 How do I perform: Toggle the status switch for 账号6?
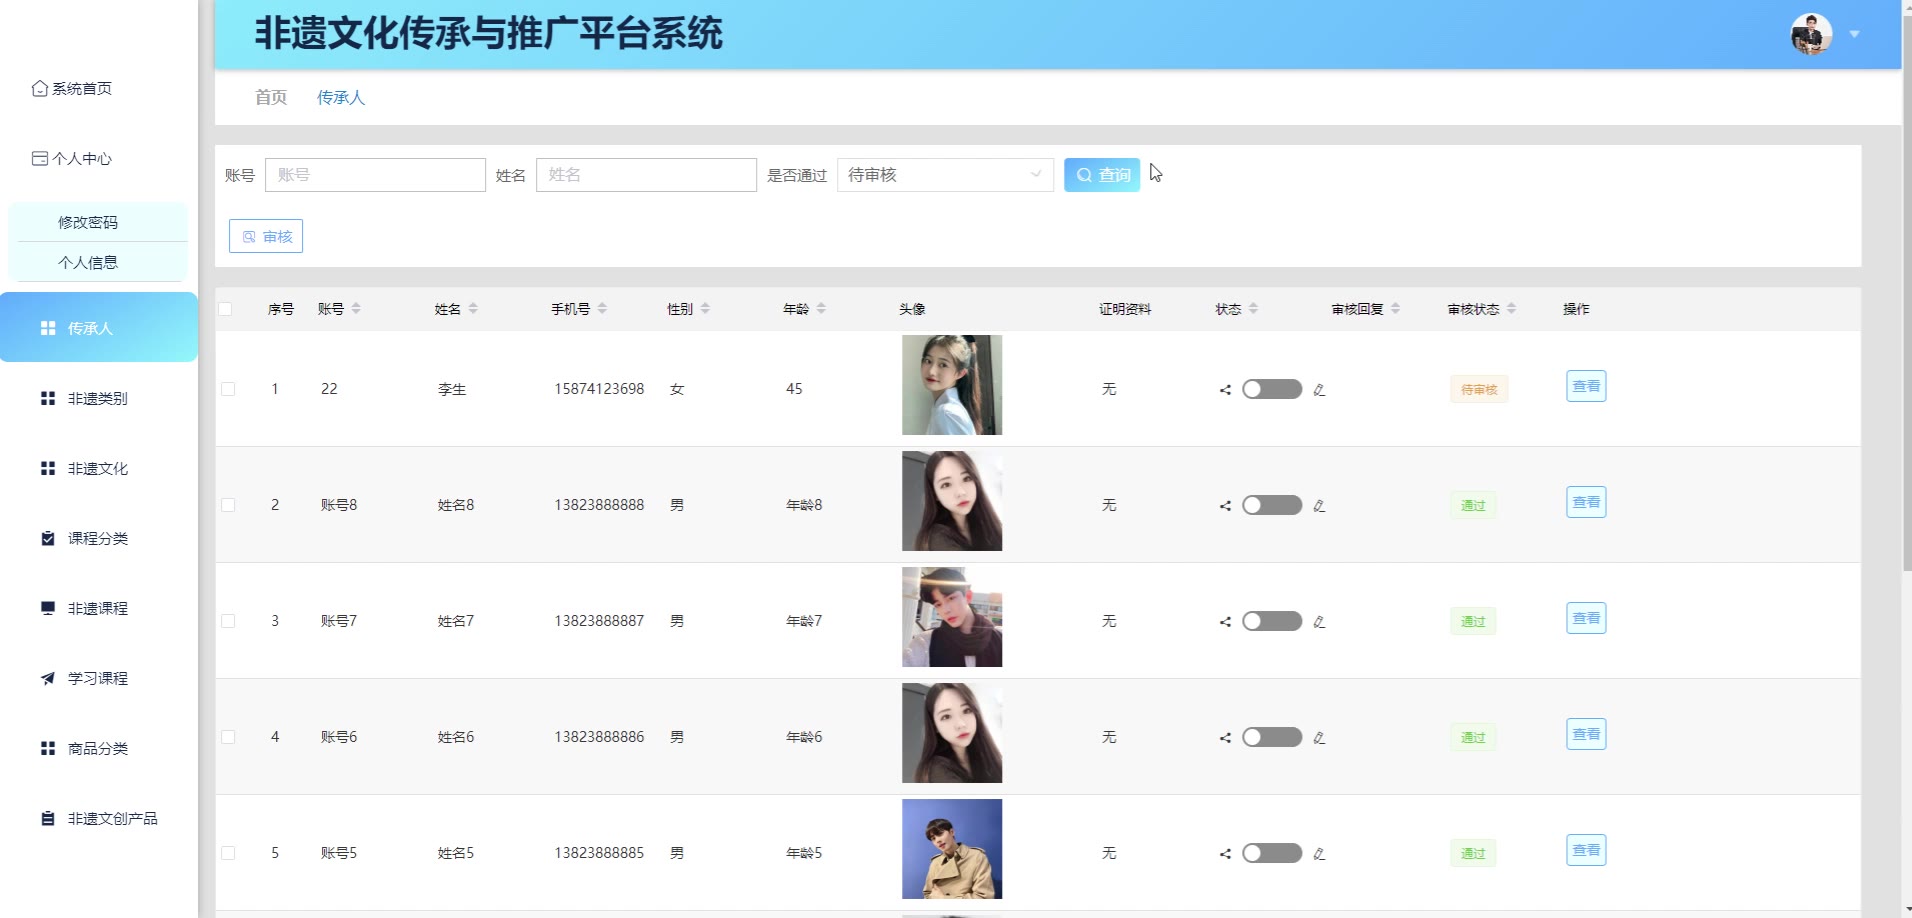pyautogui.click(x=1272, y=737)
